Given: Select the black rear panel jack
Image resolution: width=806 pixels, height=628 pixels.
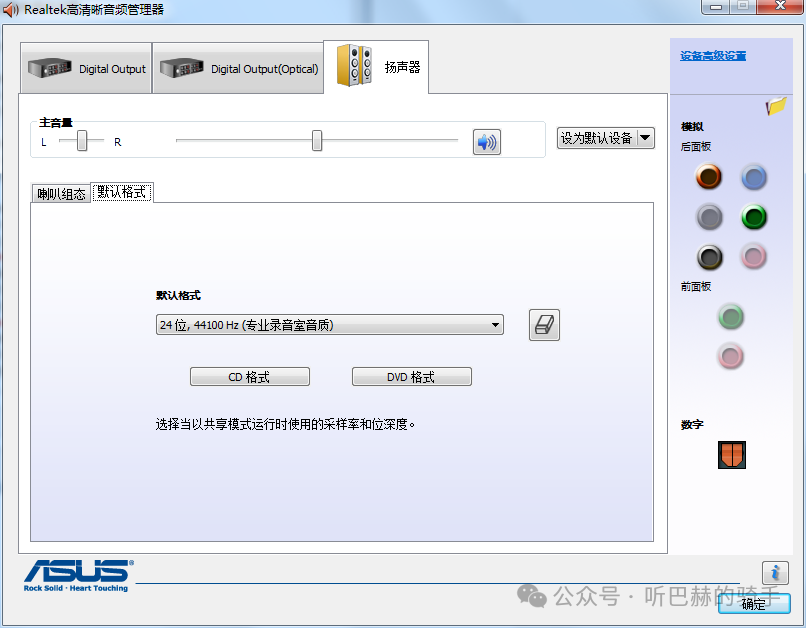Looking at the screenshot, I should (708, 258).
